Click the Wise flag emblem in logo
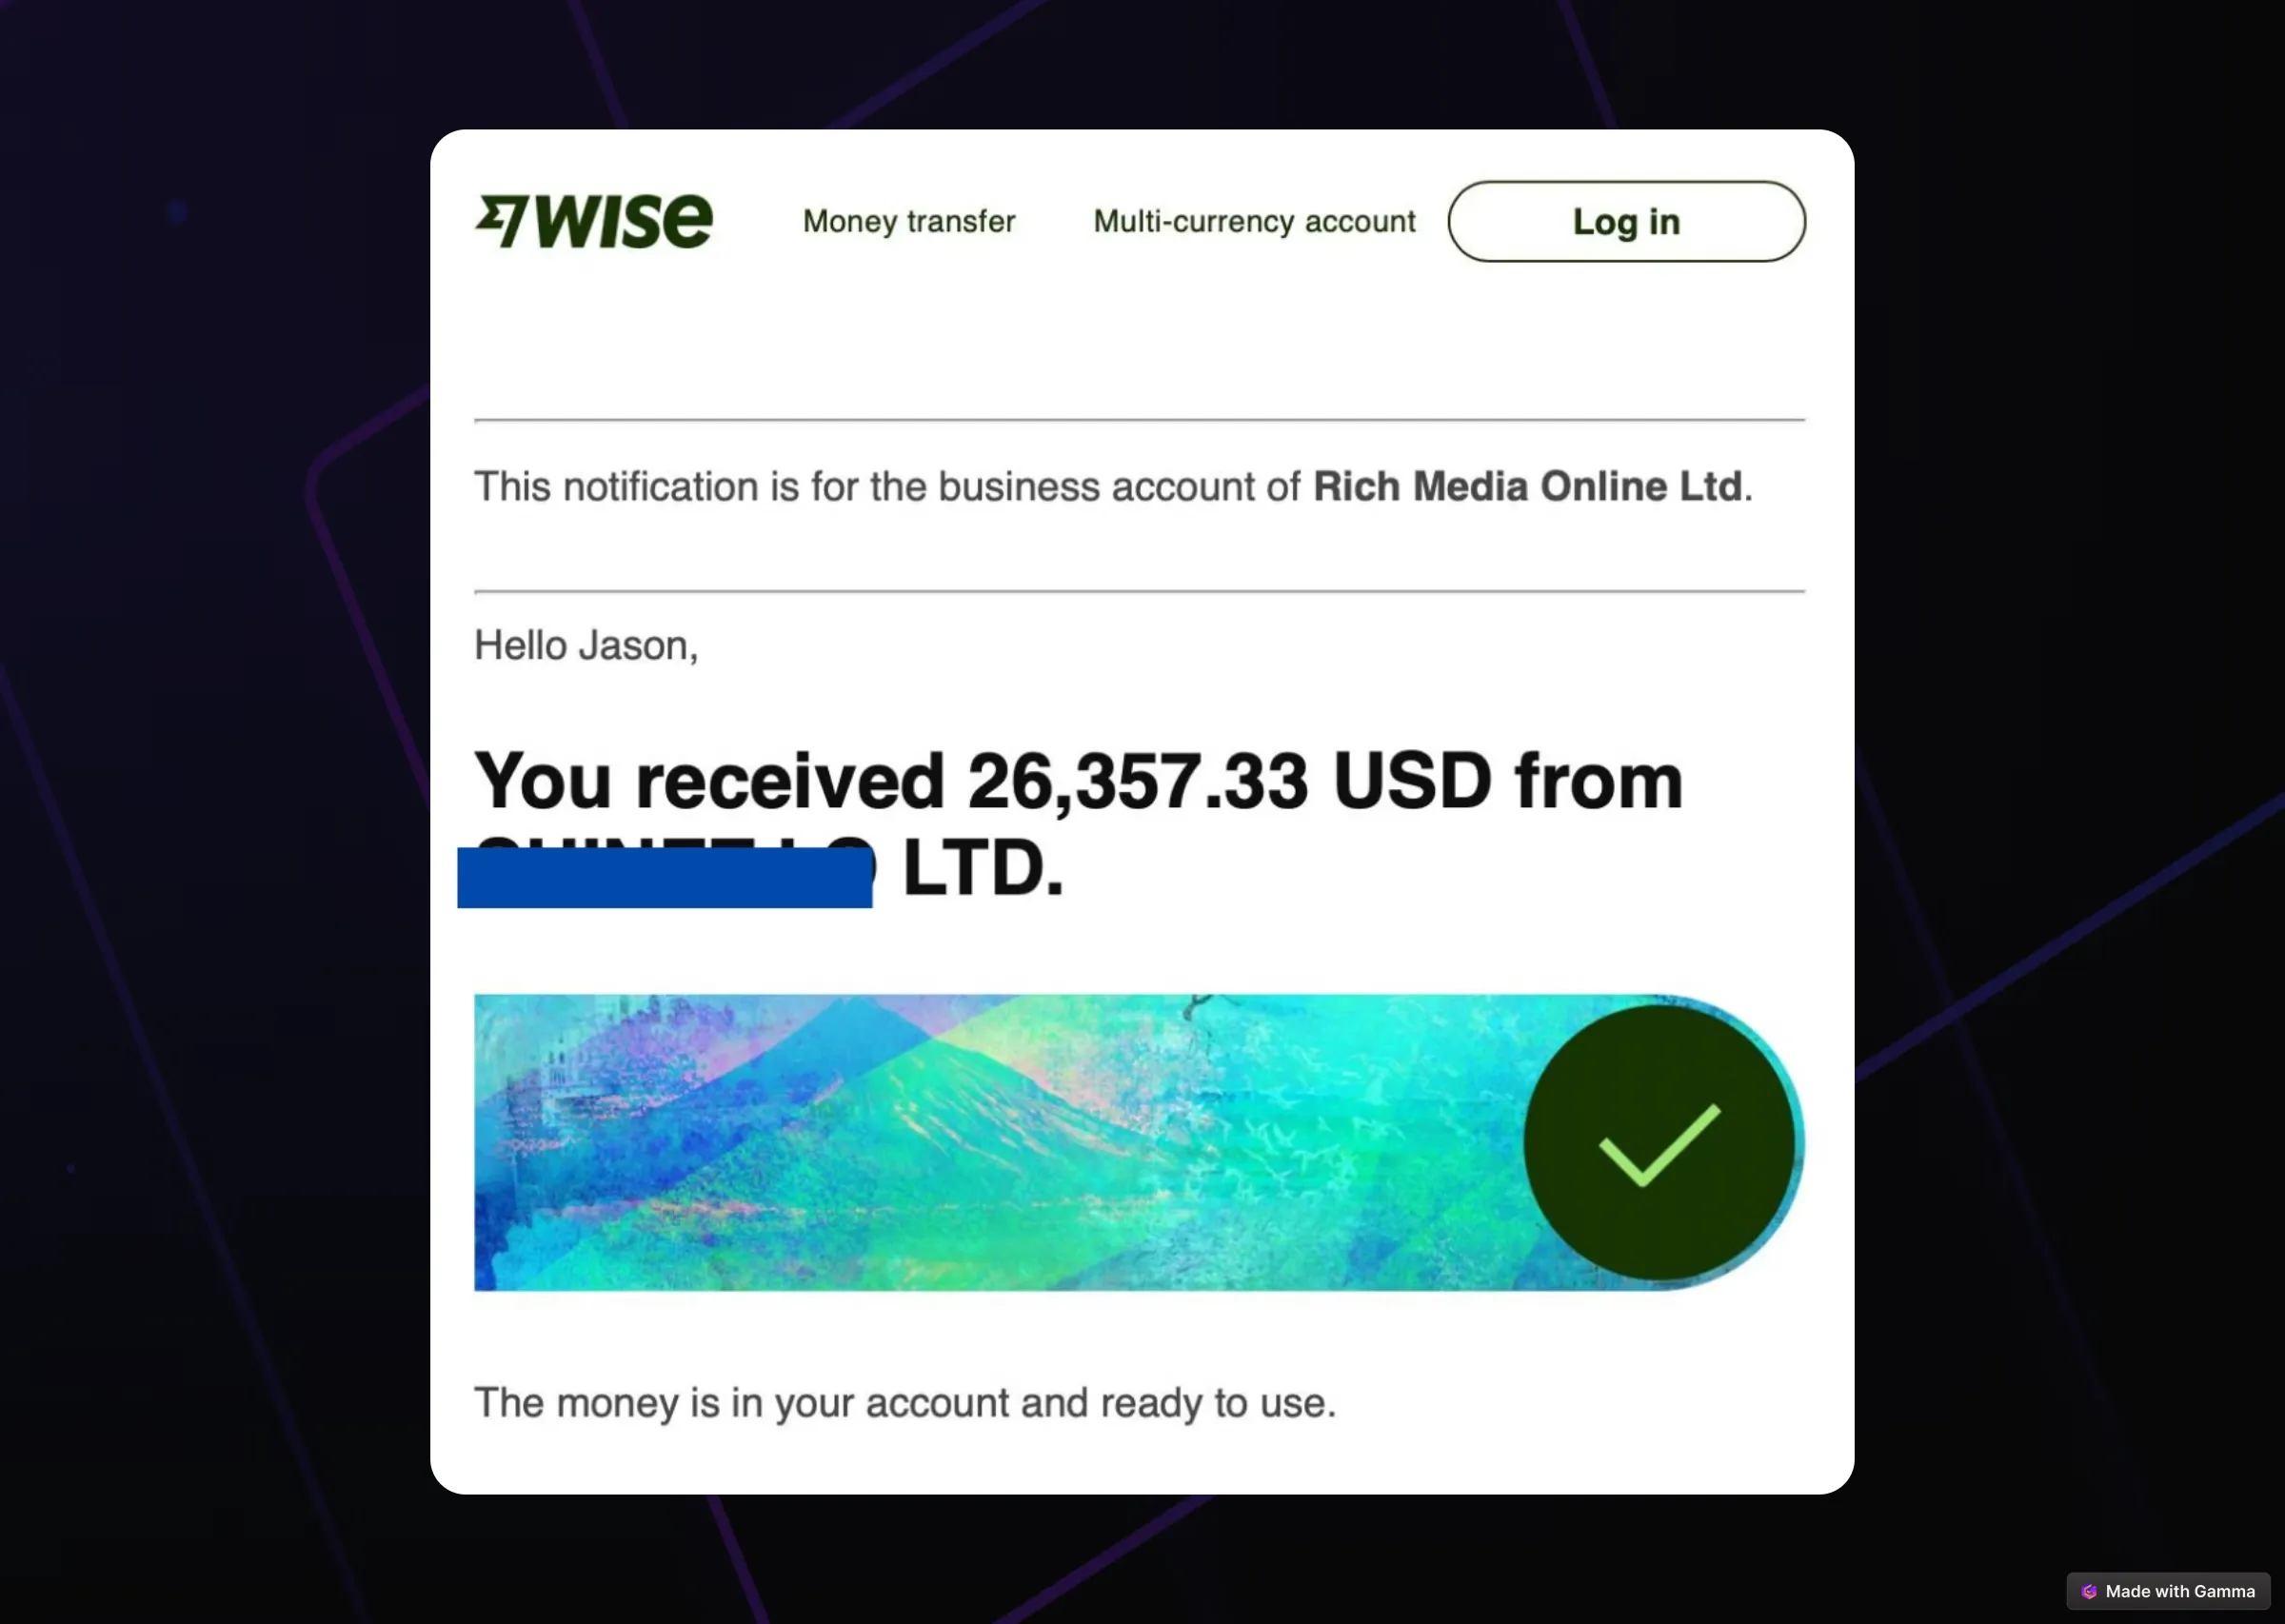Screen dimensions: 2285x1624 pos(501,221)
